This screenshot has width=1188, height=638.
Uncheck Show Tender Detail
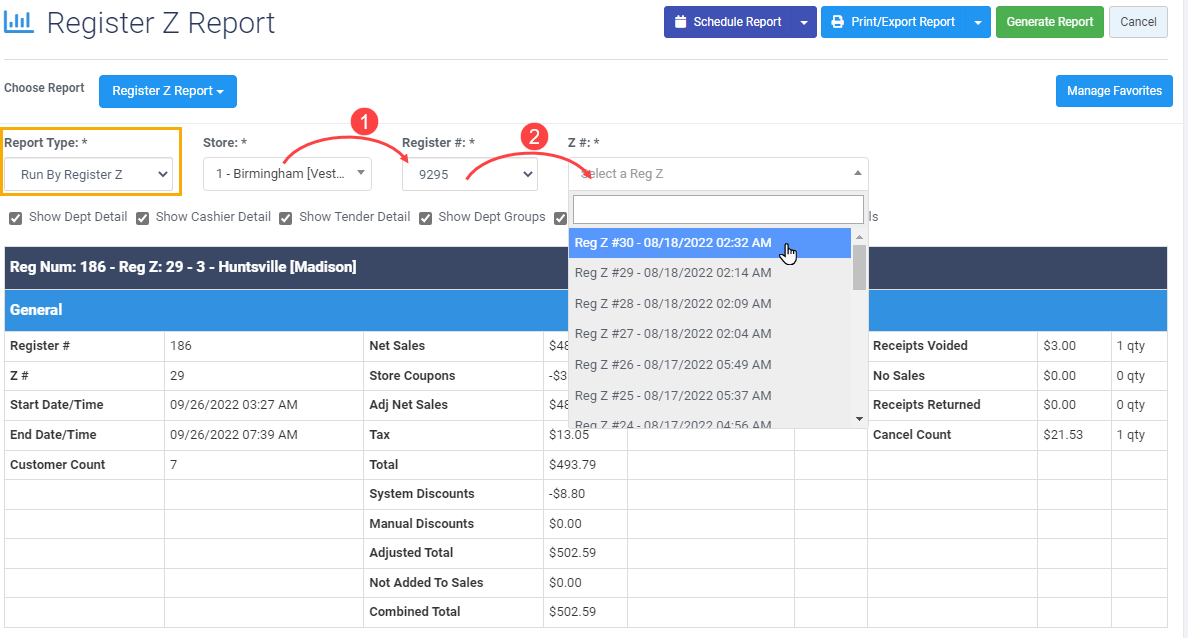(x=286, y=218)
